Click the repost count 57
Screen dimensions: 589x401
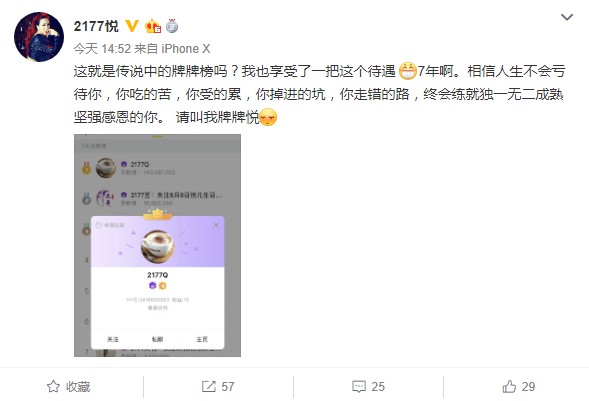coord(228,387)
